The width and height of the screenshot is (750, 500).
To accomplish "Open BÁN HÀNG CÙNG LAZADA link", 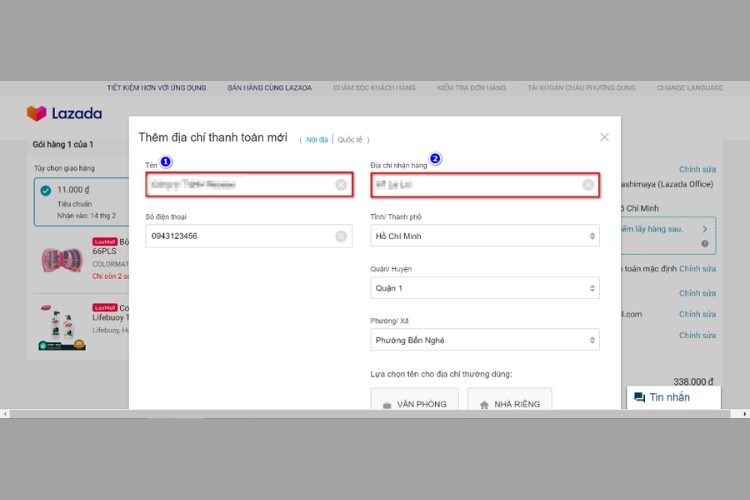I will coord(269,88).
